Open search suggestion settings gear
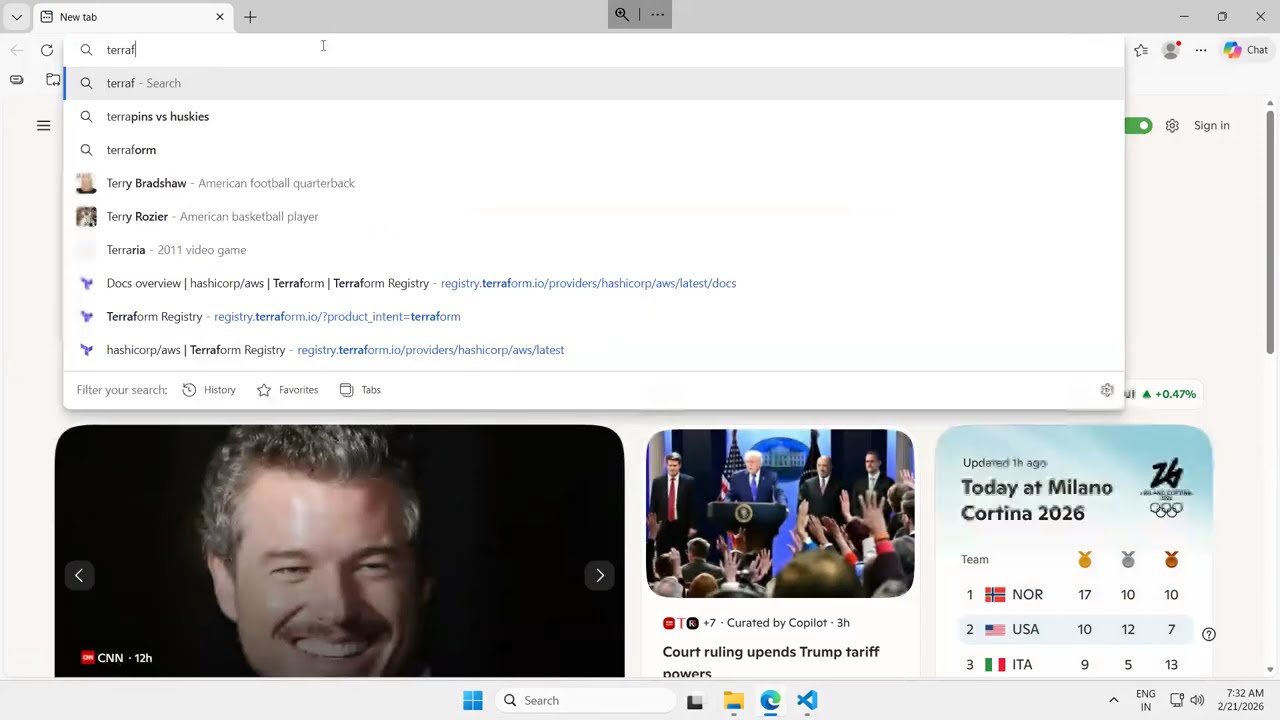The width and height of the screenshot is (1280, 720). tap(1107, 390)
